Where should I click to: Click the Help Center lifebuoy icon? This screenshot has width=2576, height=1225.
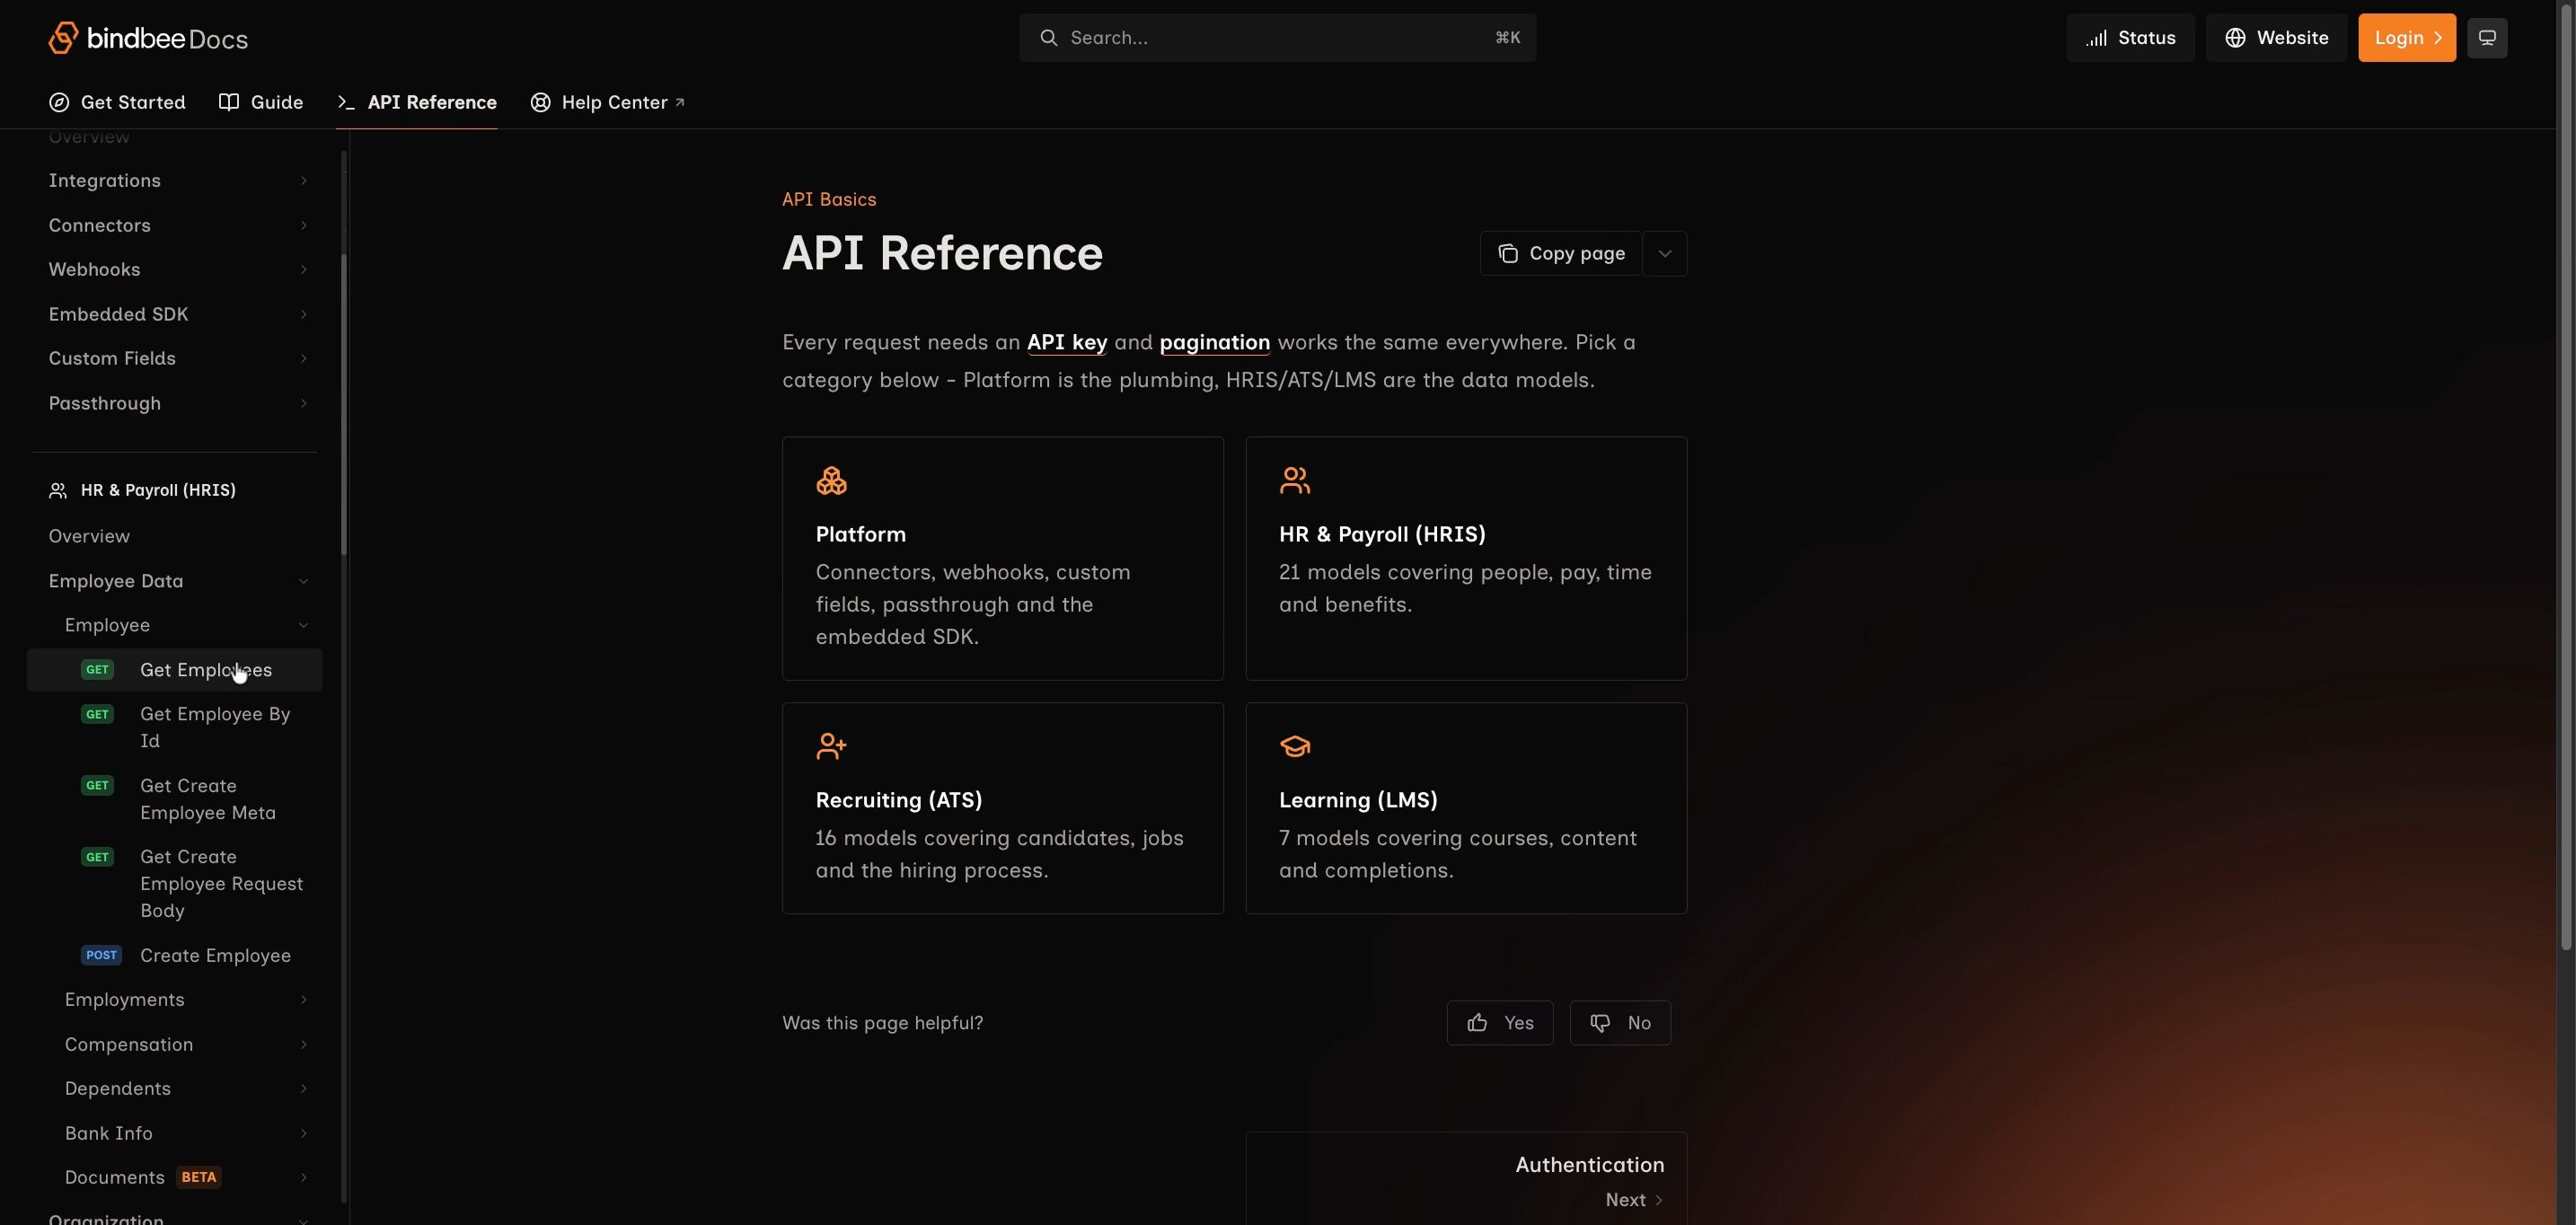click(540, 102)
